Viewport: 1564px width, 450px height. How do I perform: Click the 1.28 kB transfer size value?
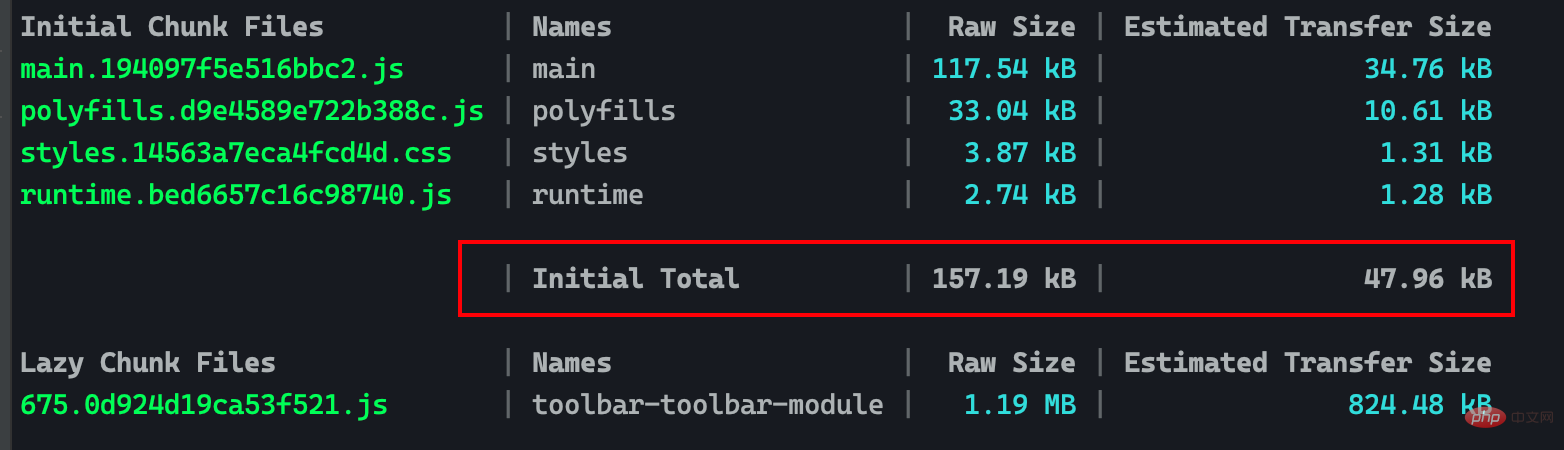point(1436,195)
